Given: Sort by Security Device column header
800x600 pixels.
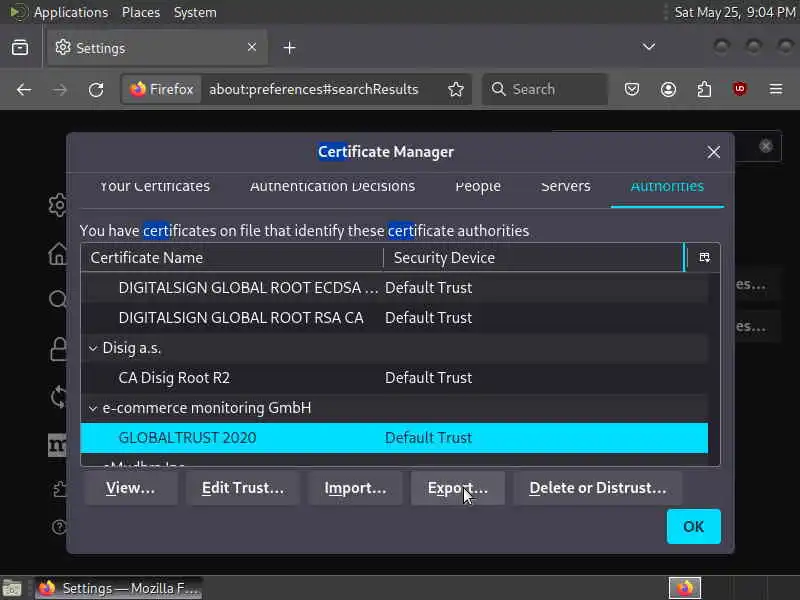Looking at the screenshot, I should (x=533, y=258).
